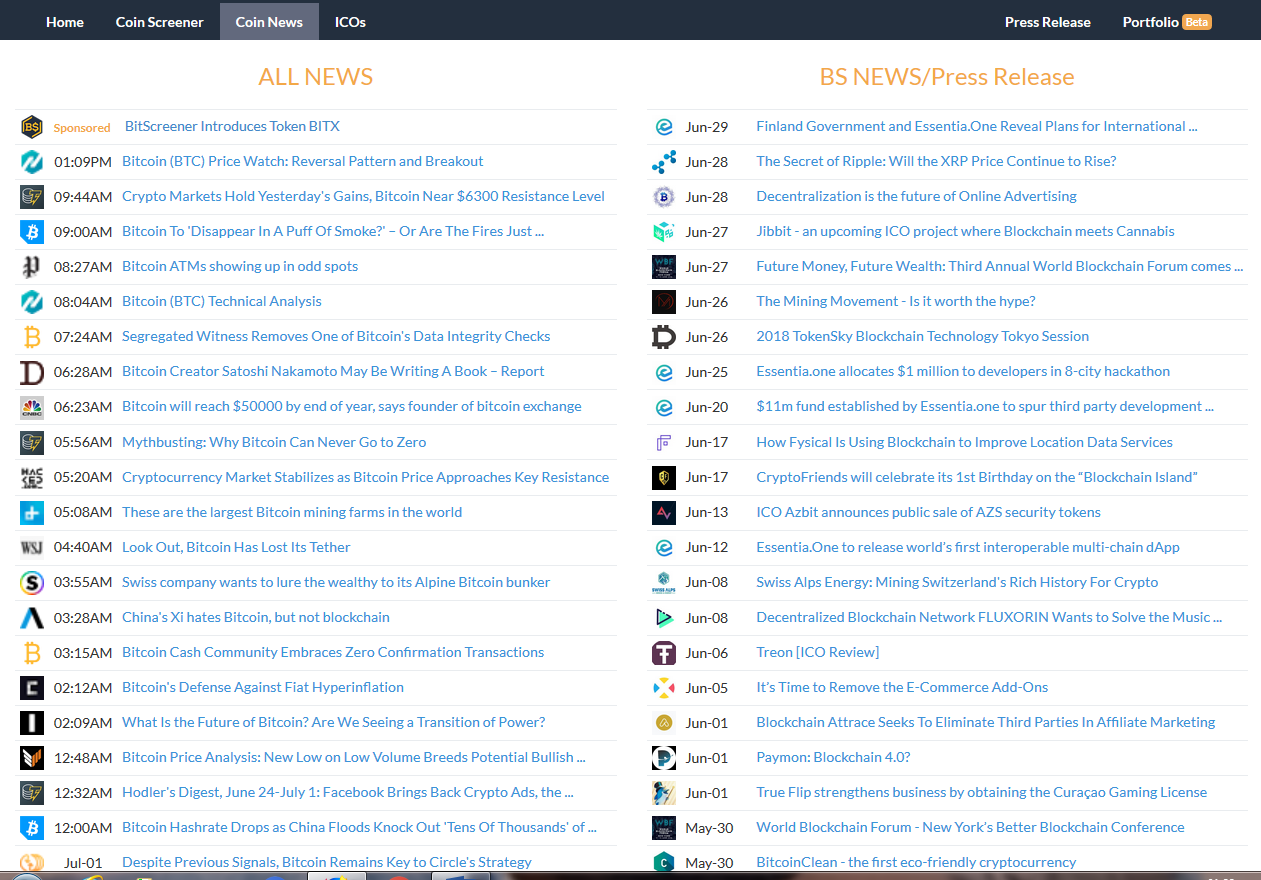Click source icon beside 'Bitcoin ATMs showing up in odd spots'
The height and width of the screenshot is (880, 1261).
[x=32, y=267]
